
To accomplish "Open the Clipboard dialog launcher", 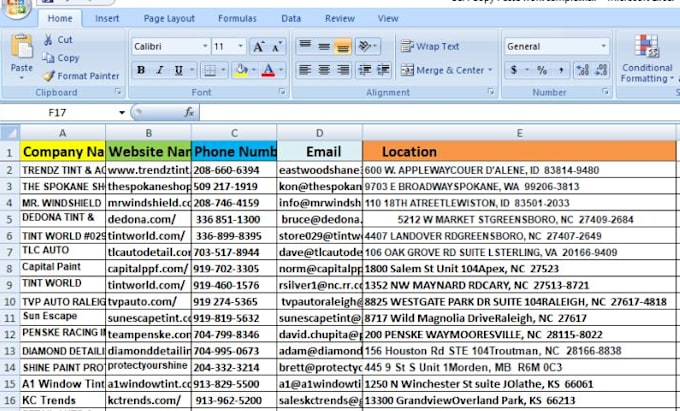I will pyautogui.click(x=118, y=92).
